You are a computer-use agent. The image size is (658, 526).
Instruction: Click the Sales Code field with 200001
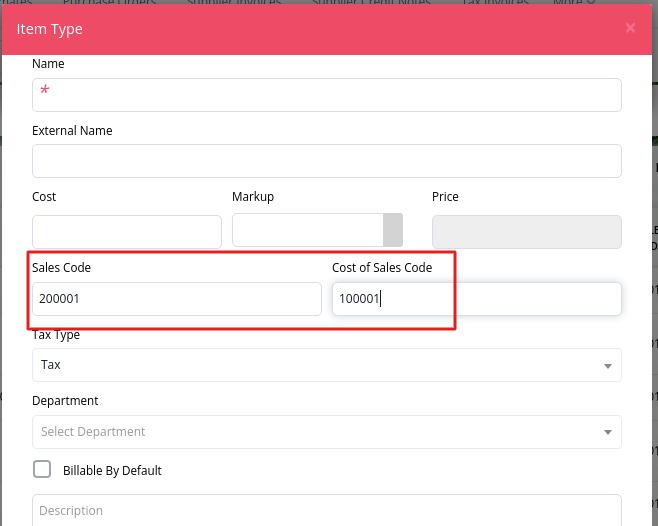click(x=177, y=299)
